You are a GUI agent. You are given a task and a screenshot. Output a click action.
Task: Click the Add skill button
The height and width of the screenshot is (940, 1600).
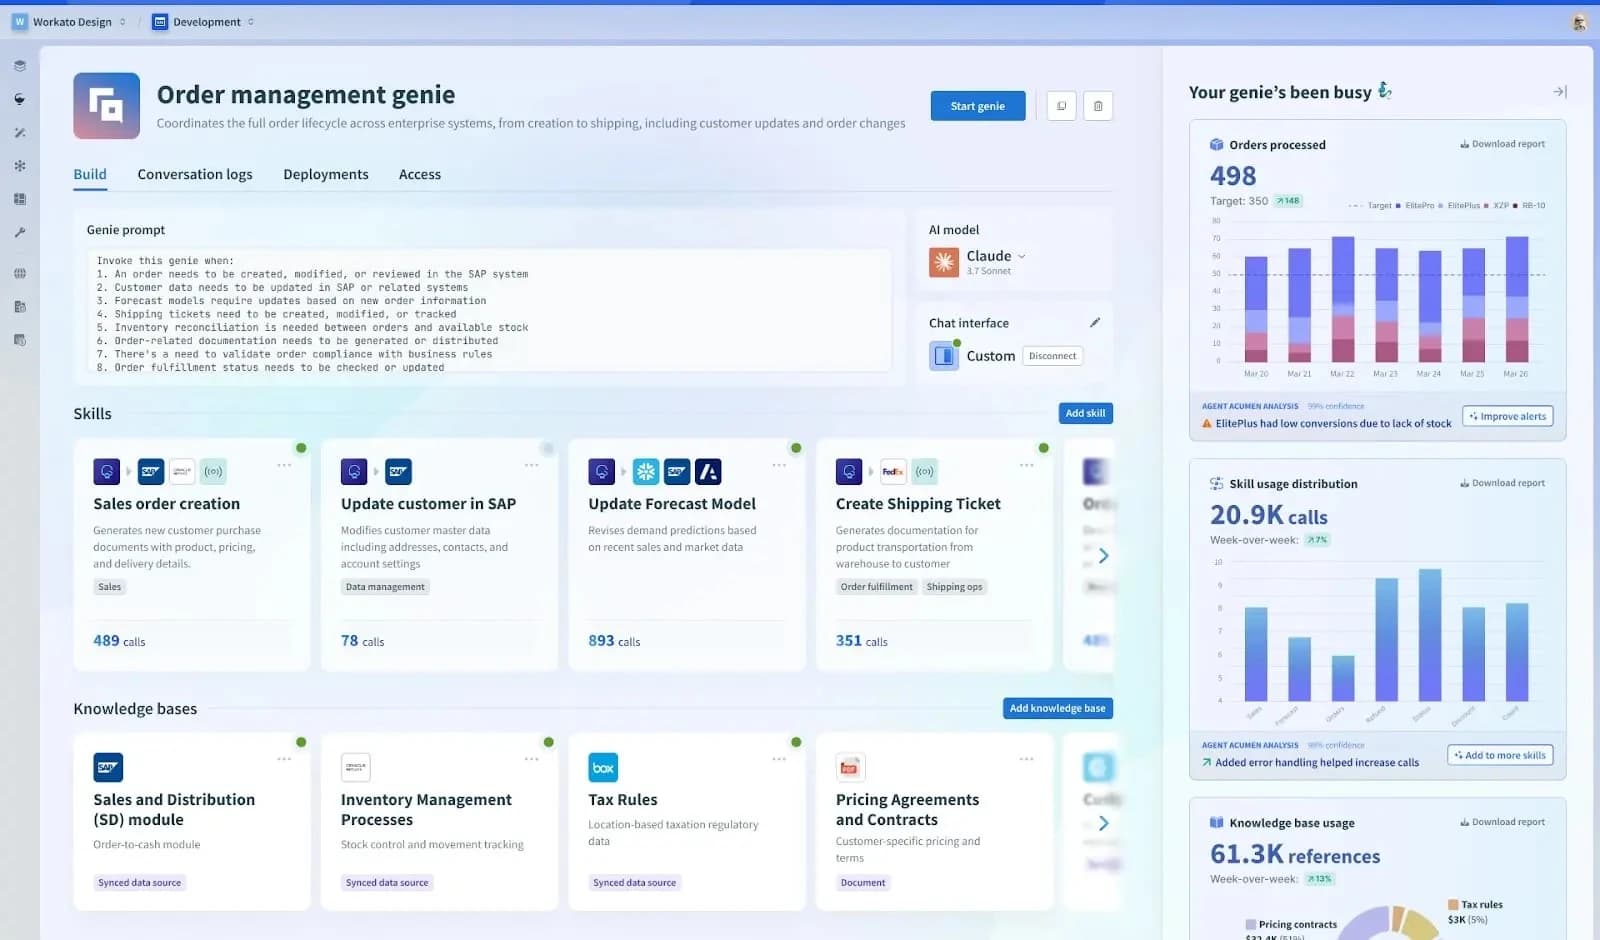1085,413
